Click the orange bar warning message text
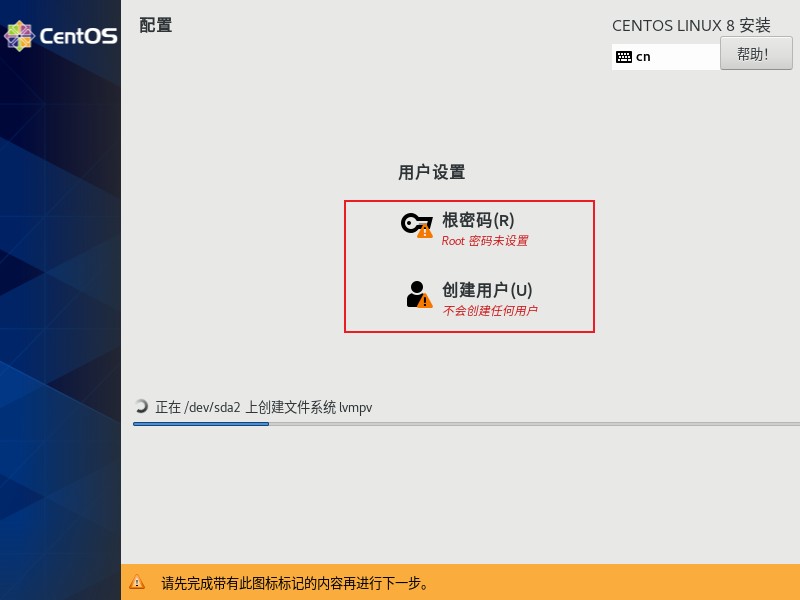 [295, 583]
